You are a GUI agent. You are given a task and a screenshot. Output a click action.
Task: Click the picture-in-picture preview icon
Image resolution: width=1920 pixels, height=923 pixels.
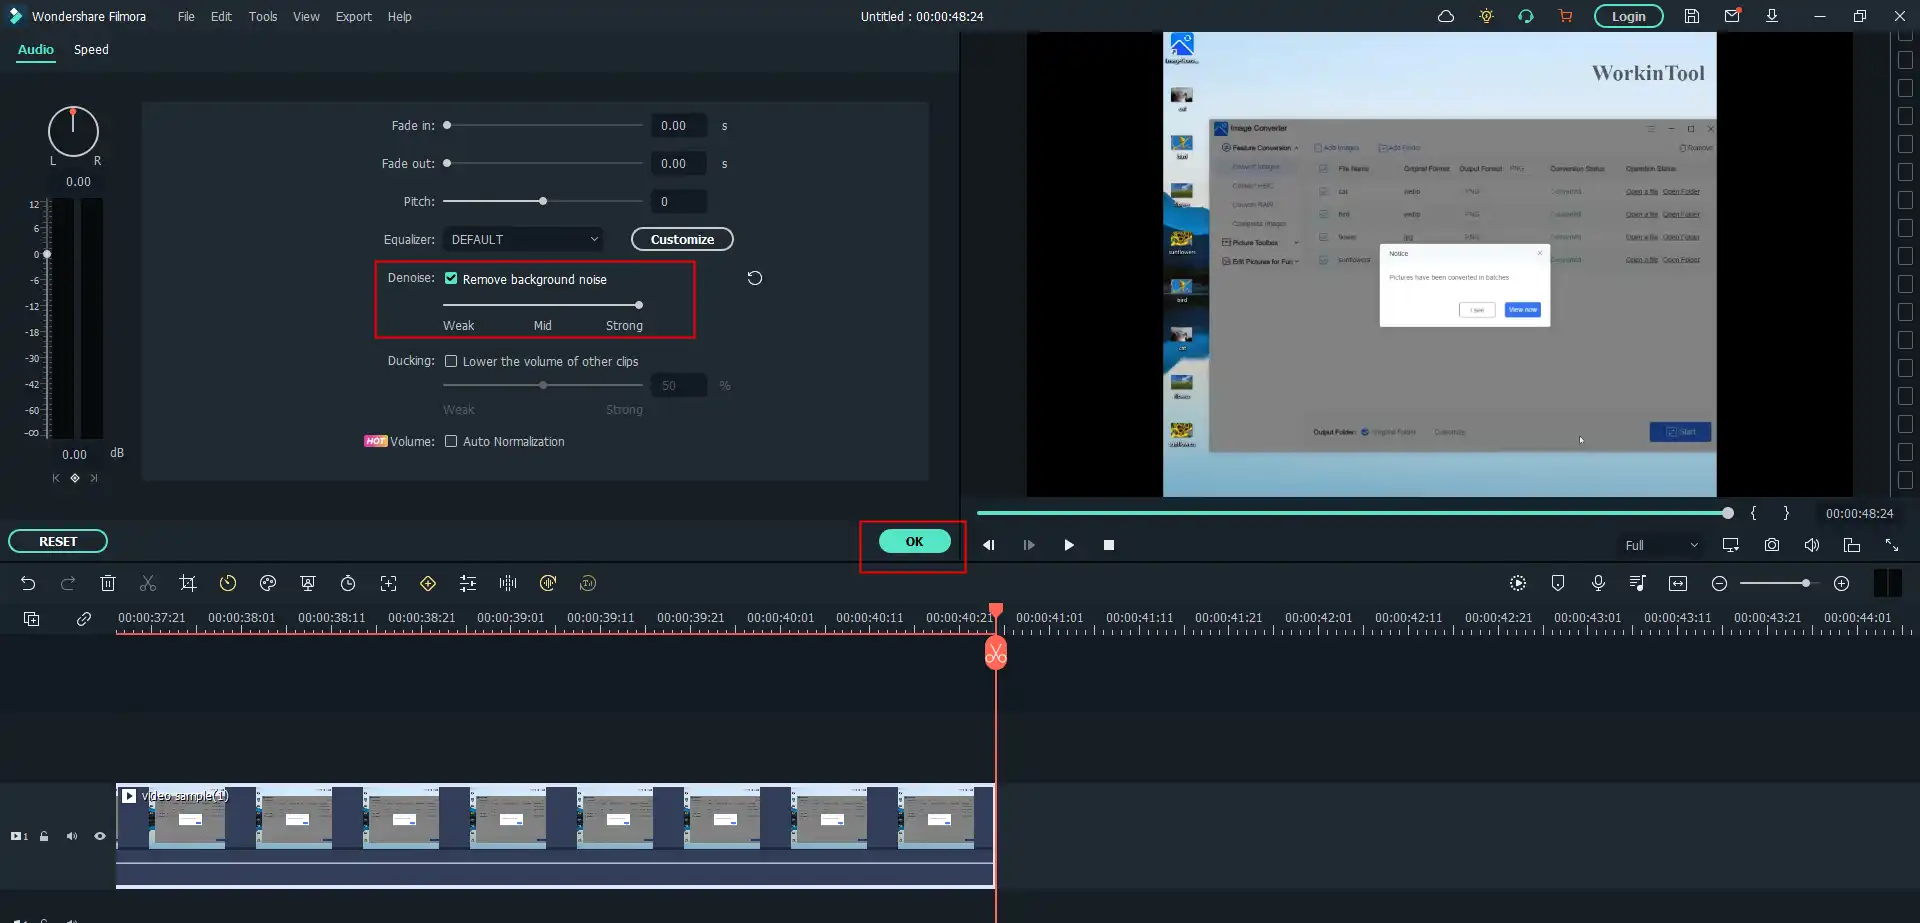[x=1852, y=545]
